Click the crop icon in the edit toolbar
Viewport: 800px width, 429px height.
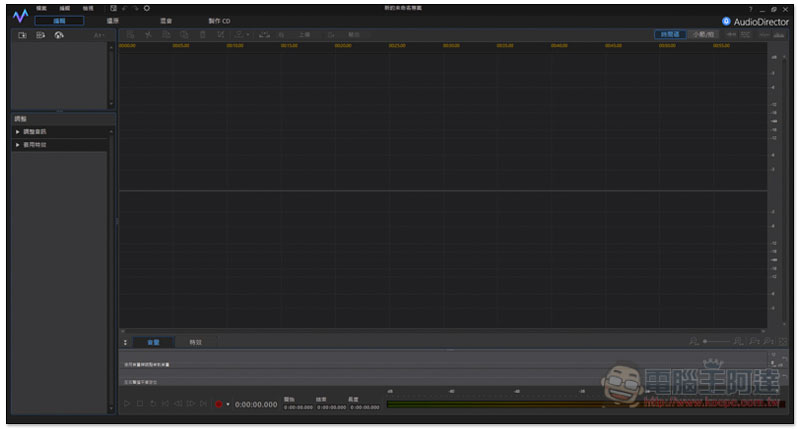pyautogui.click(x=220, y=35)
